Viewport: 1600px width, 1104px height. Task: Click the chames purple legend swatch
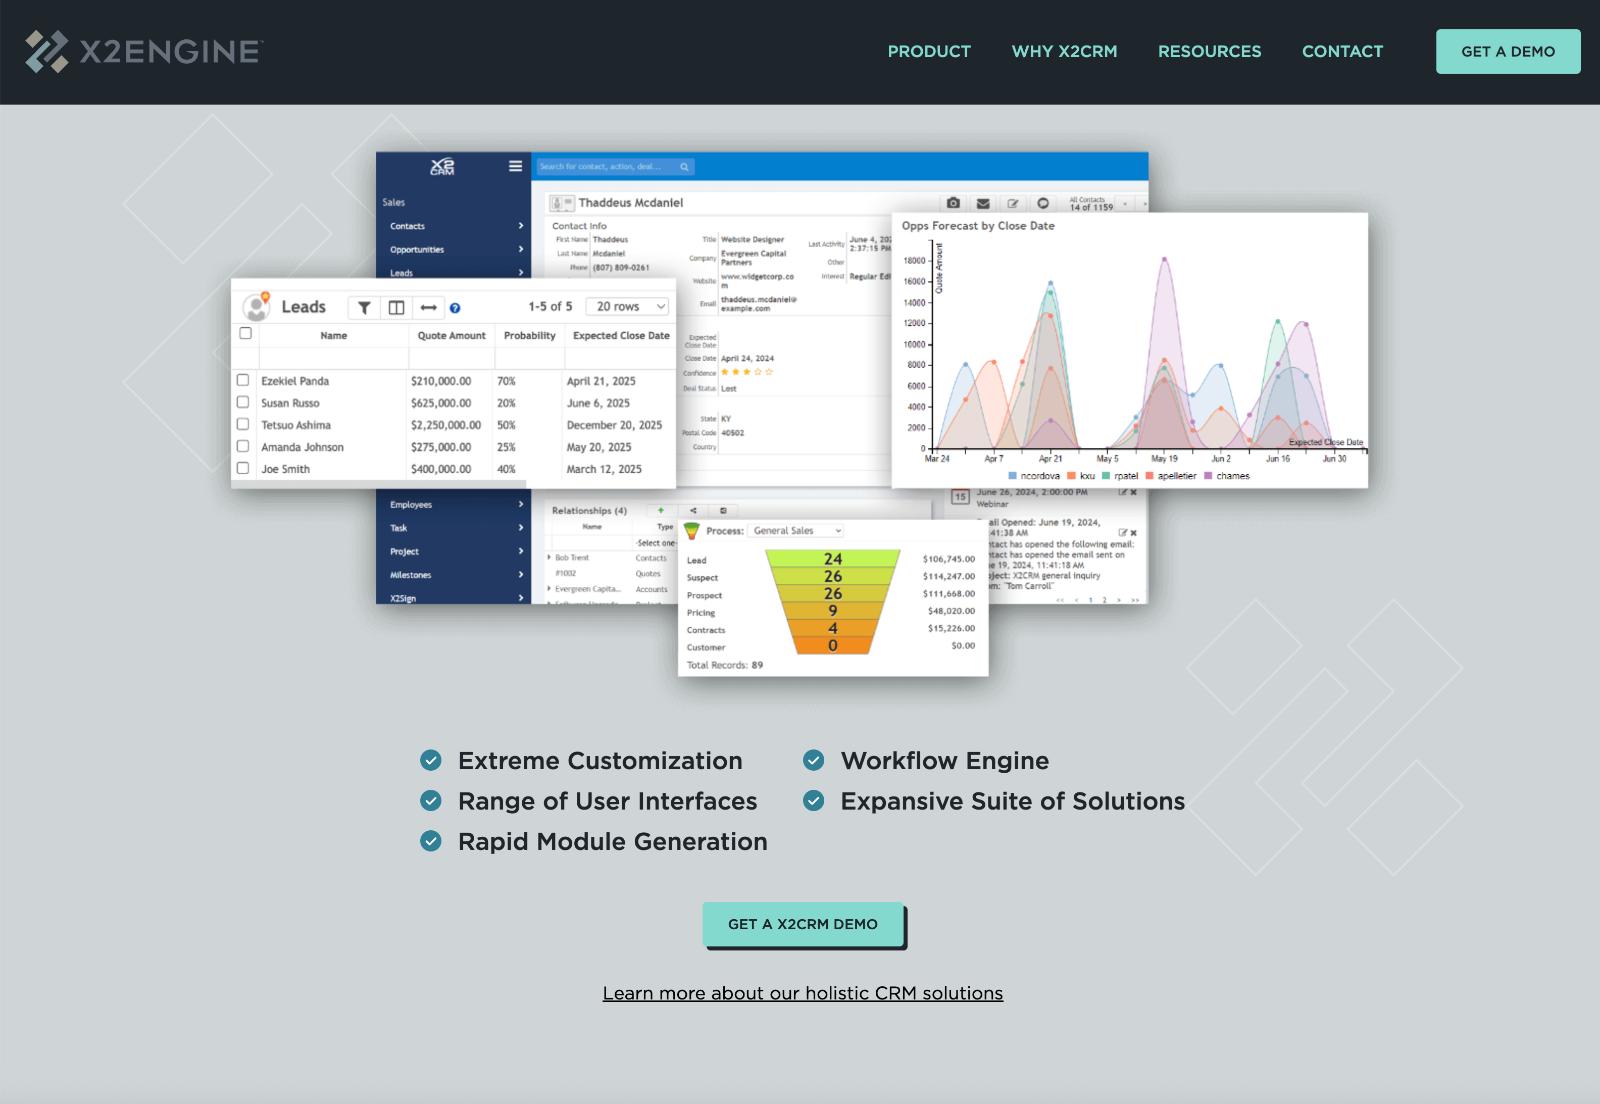(x=1208, y=476)
